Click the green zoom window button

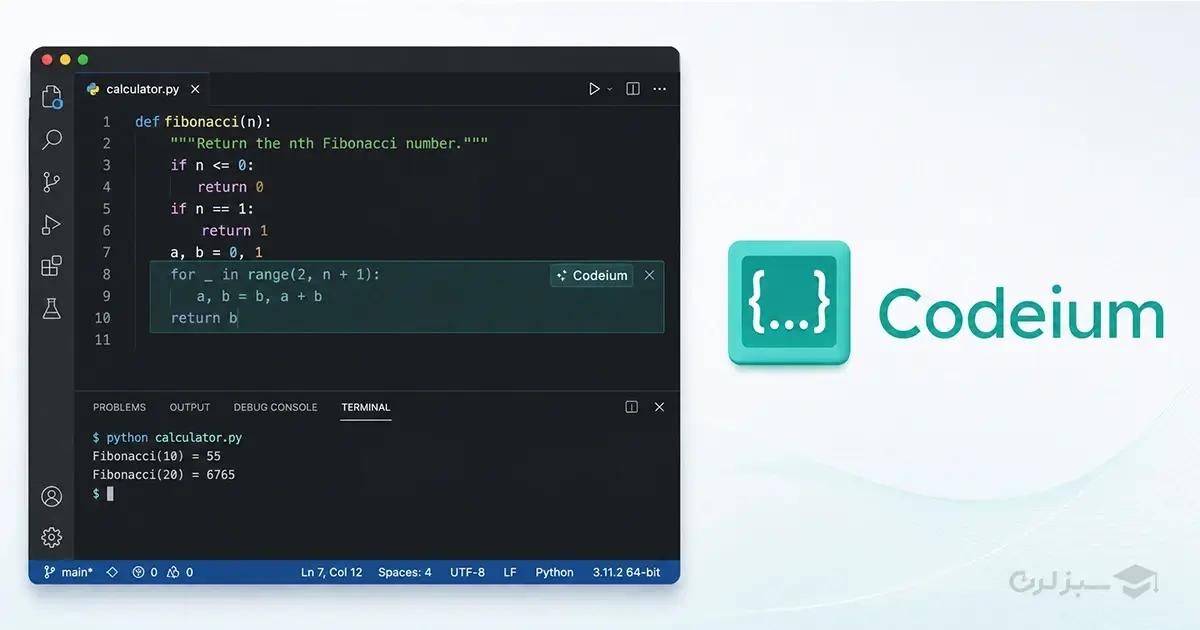(83, 60)
